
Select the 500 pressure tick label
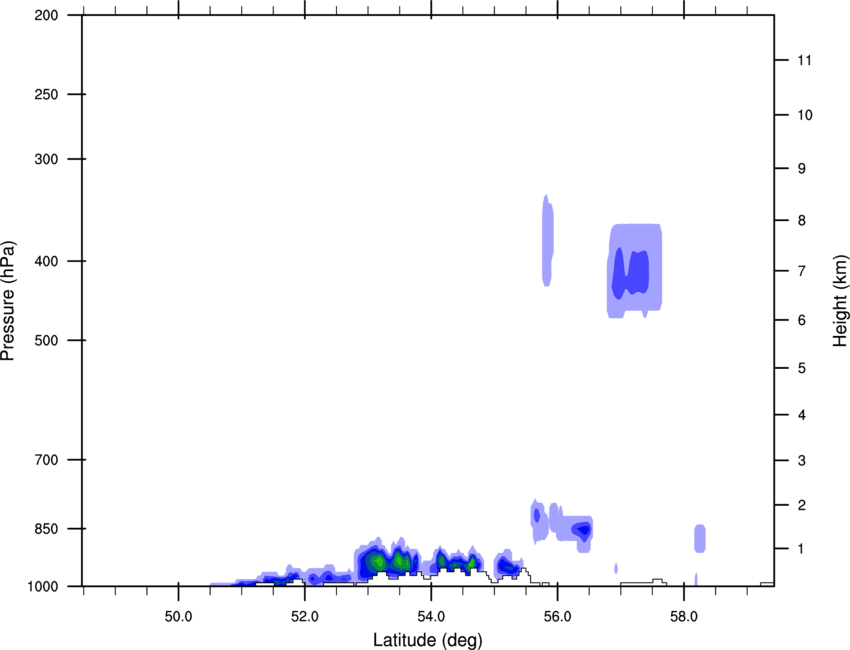point(46,340)
